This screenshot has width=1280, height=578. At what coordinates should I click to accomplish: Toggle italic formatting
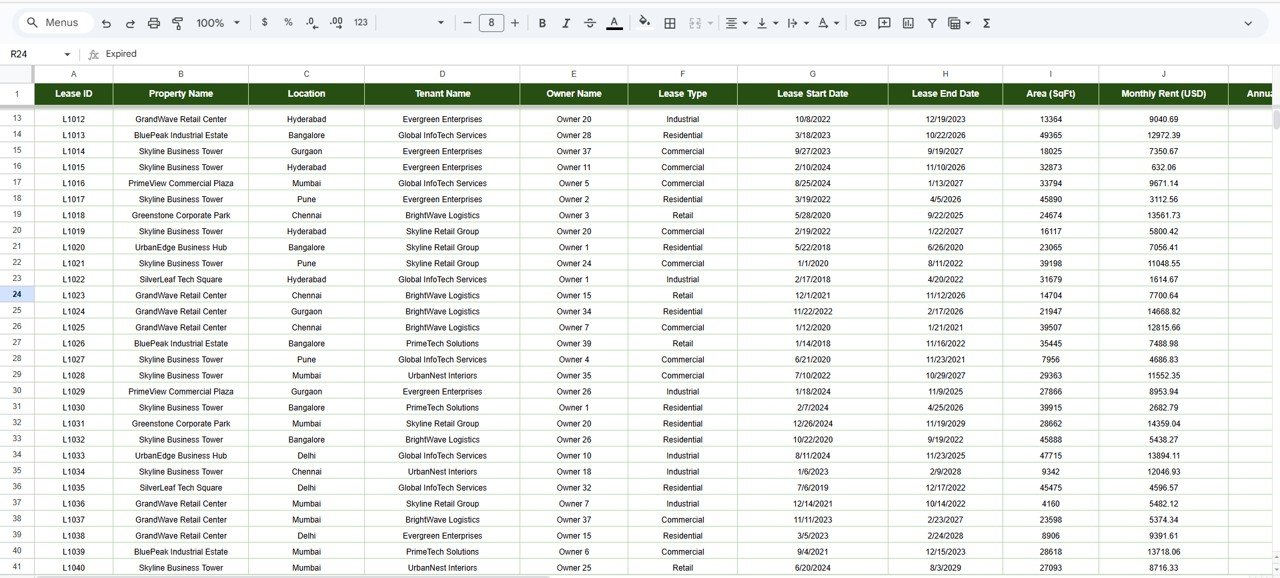click(x=566, y=23)
